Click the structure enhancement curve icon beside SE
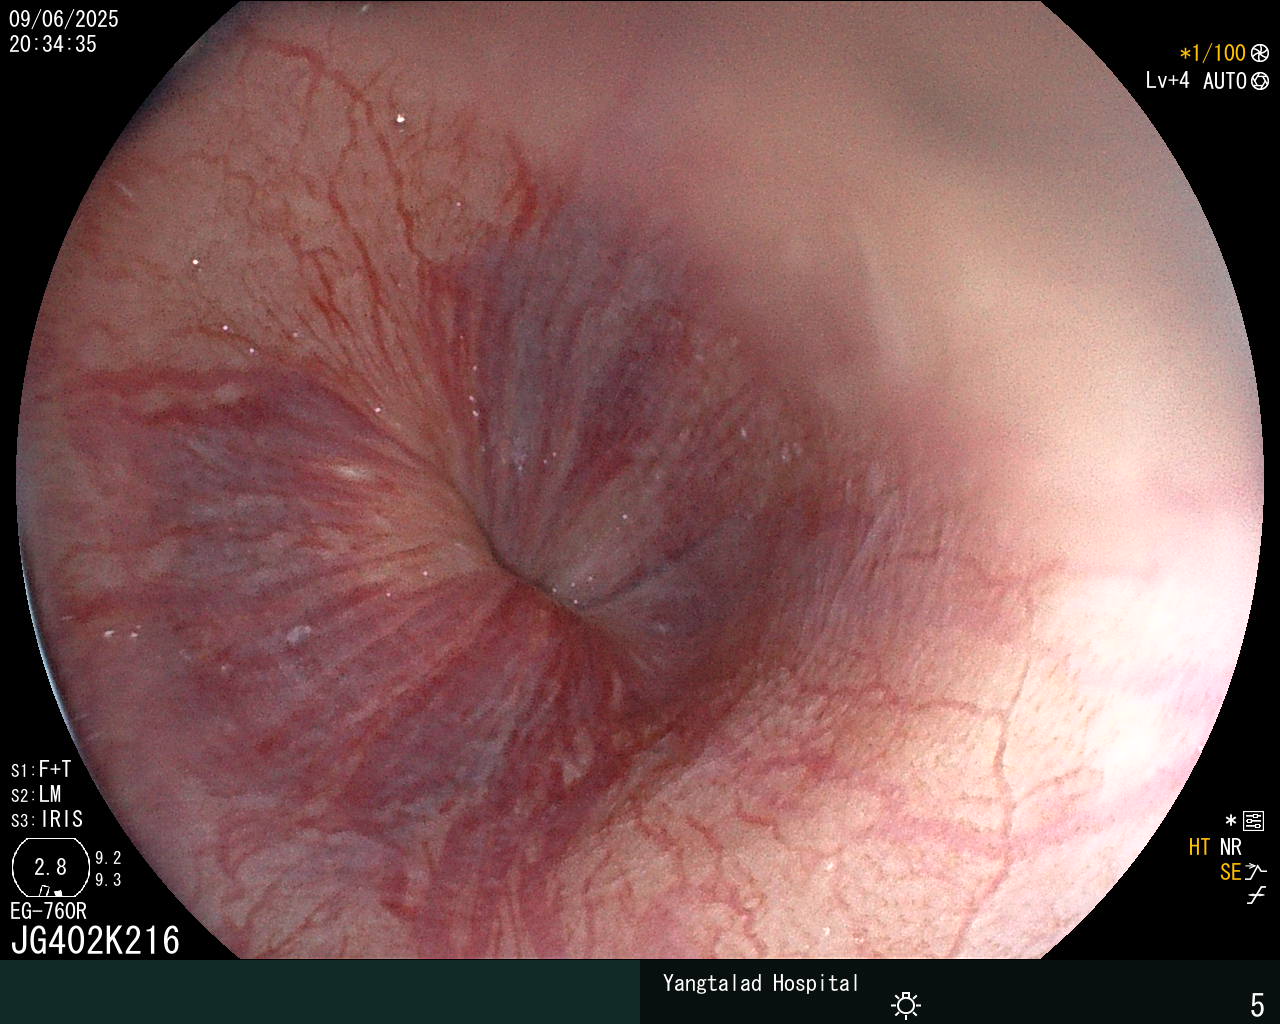 [x=1256, y=872]
